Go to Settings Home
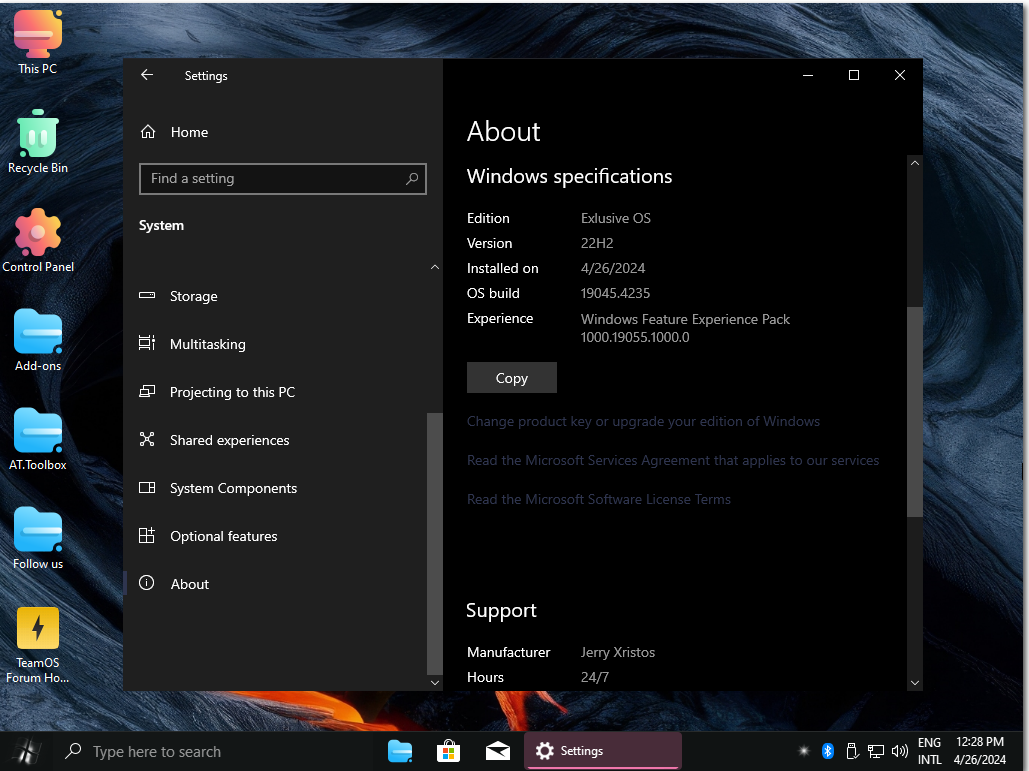This screenshot has width=1029, height=771. (189, 132)
